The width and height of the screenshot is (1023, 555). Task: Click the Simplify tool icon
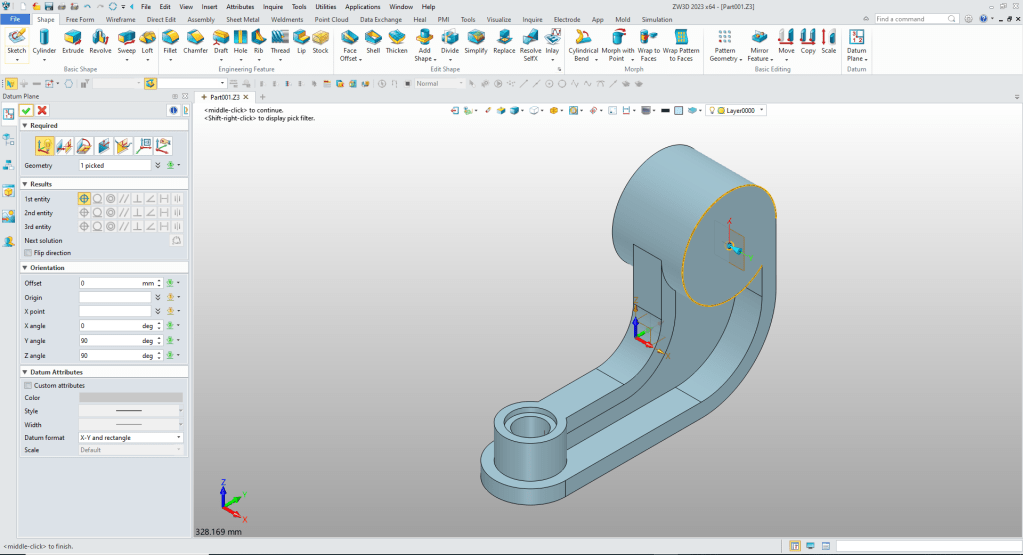pyautogui.click(x=476, y=37)
